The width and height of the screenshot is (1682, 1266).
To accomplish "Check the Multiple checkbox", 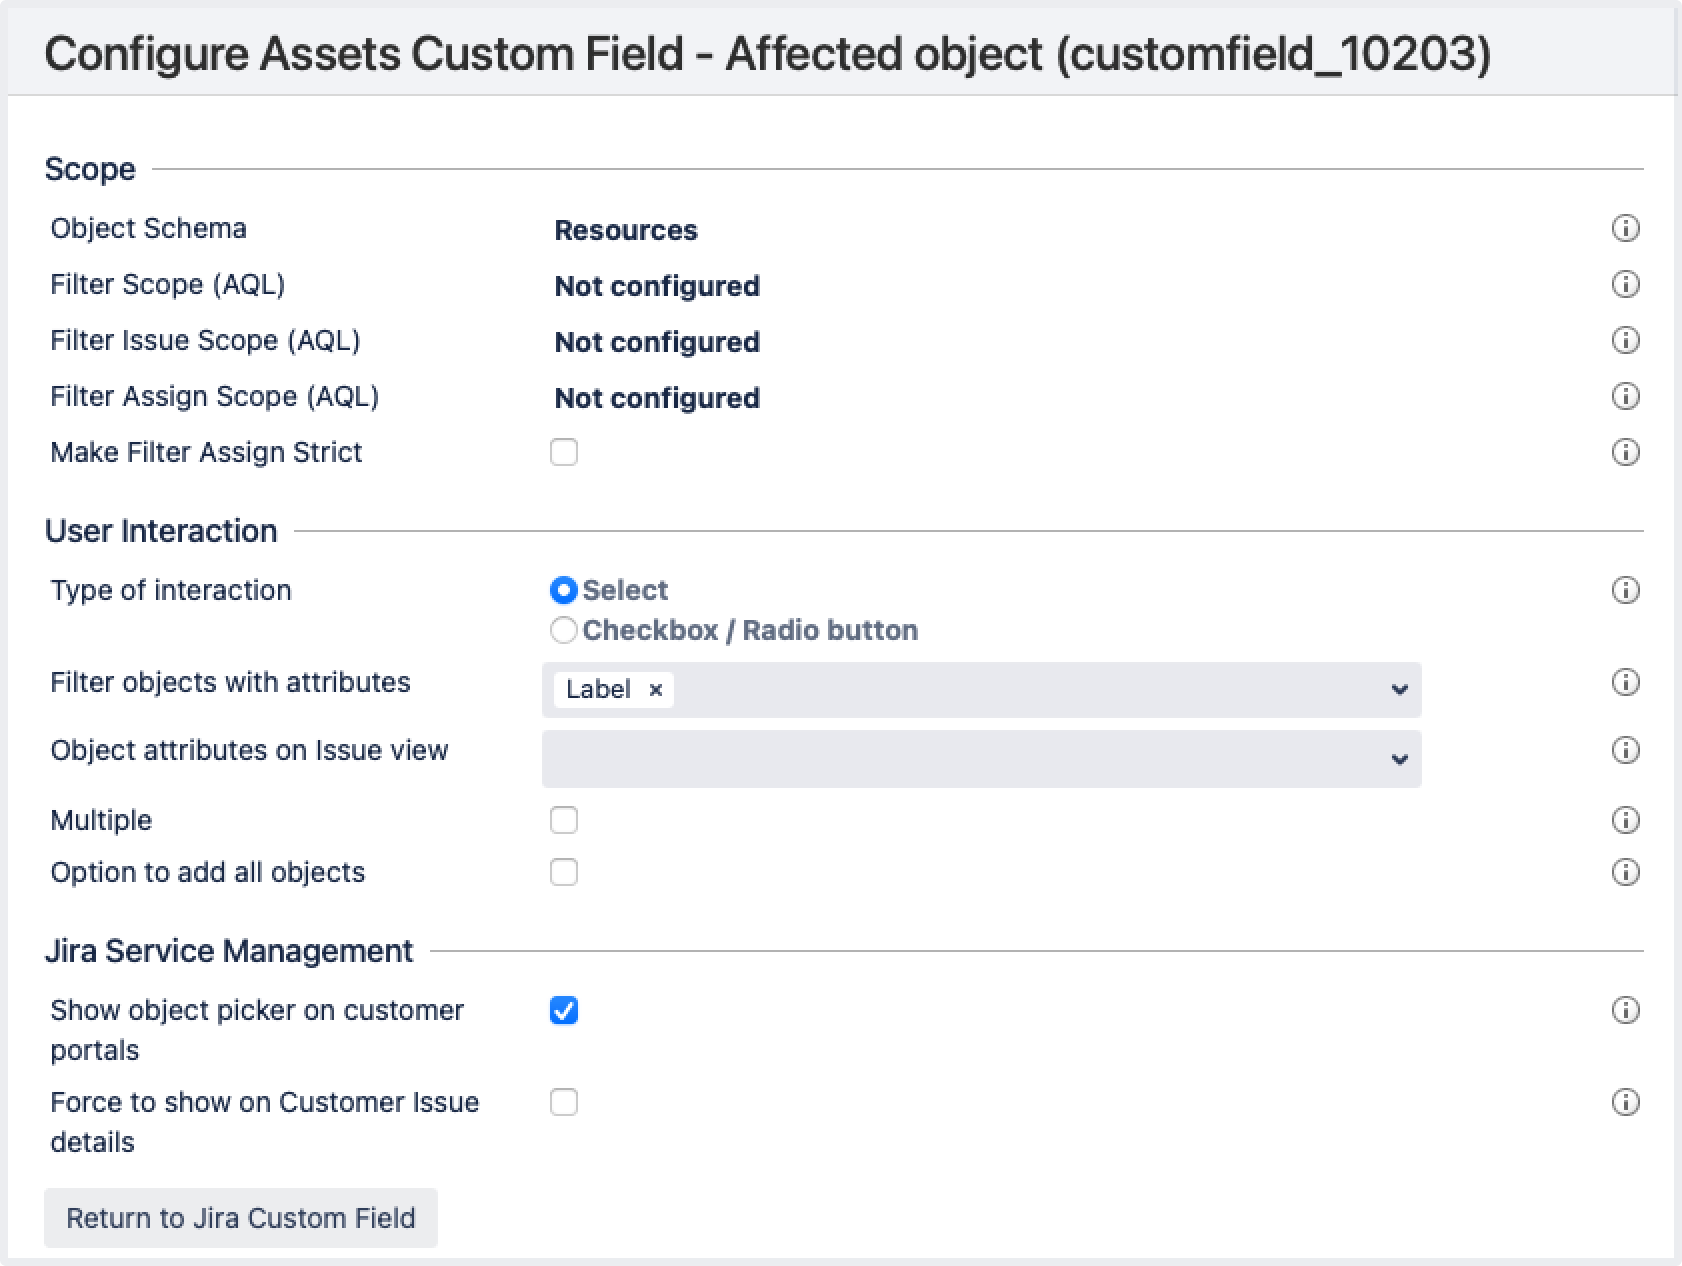I will [x=565, y=820].
